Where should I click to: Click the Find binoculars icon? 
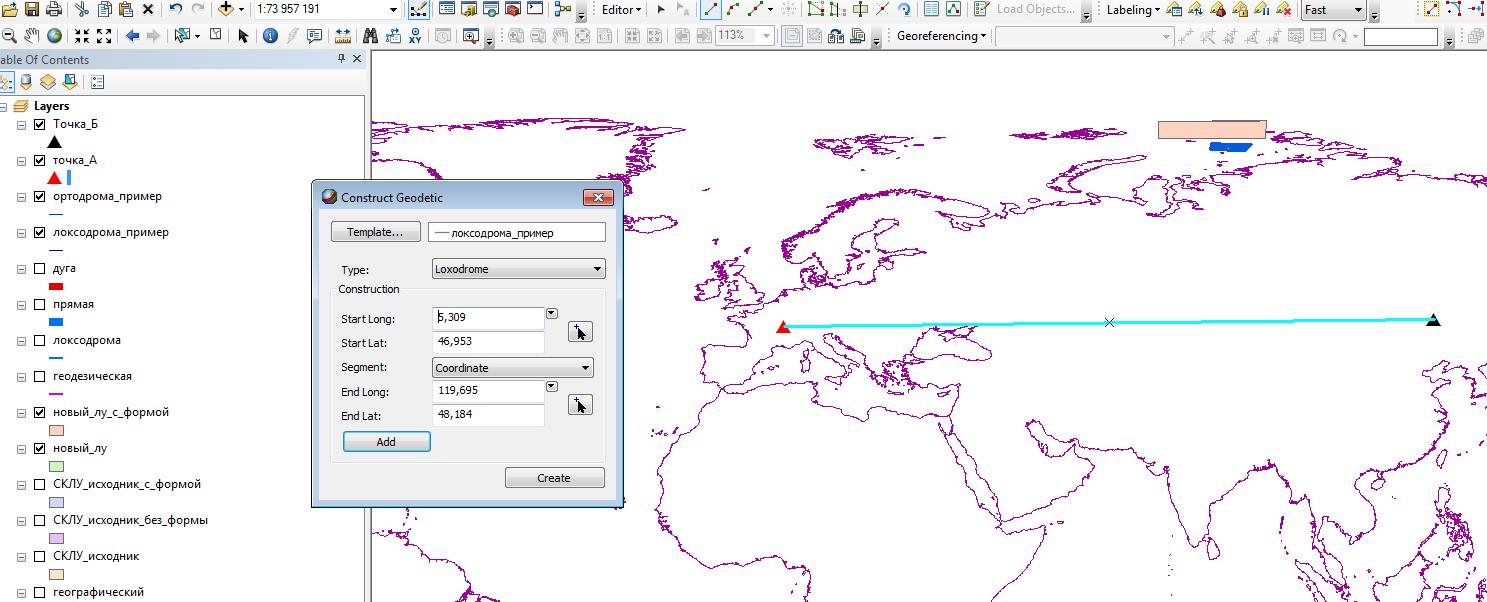pyautogui.click(x=370, y=36)
